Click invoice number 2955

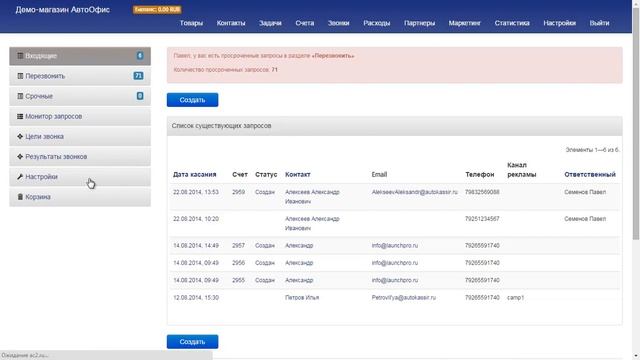[238, 280]
